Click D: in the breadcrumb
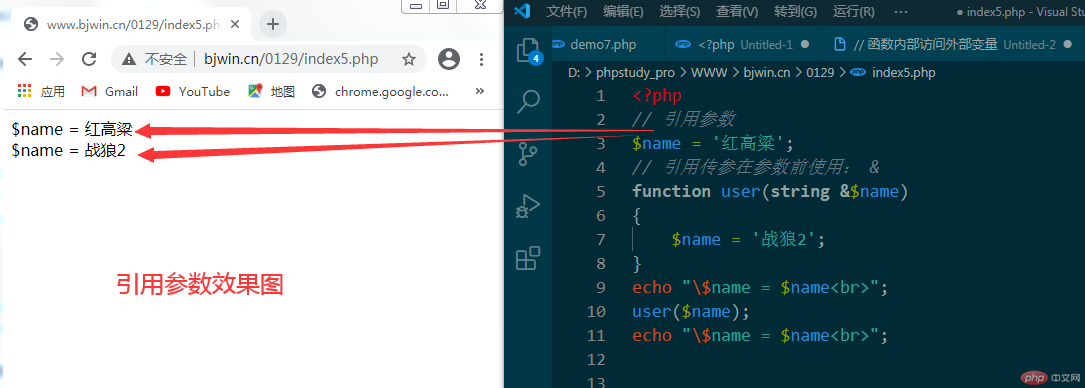Viewport: 1085px width, 388px height. point(575,72)
